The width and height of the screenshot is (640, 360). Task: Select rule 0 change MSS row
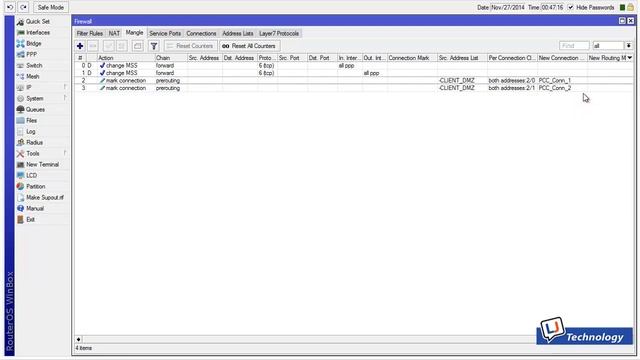(x=353, y=66)
